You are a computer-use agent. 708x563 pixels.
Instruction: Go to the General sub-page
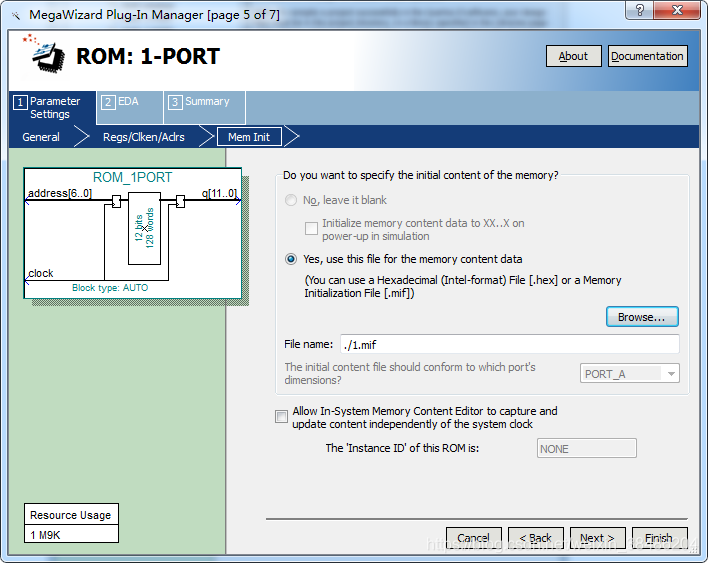click(x=41, y=137)
